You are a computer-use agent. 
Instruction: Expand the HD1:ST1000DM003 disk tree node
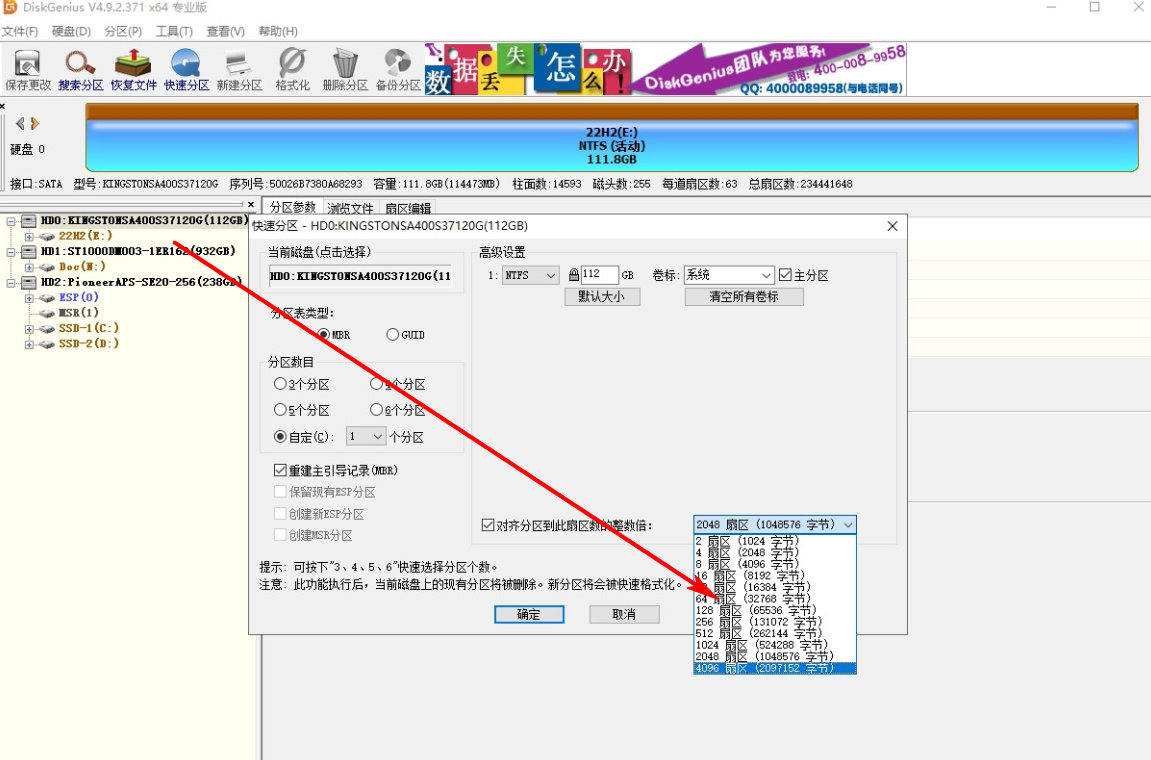tap(12, 252)
